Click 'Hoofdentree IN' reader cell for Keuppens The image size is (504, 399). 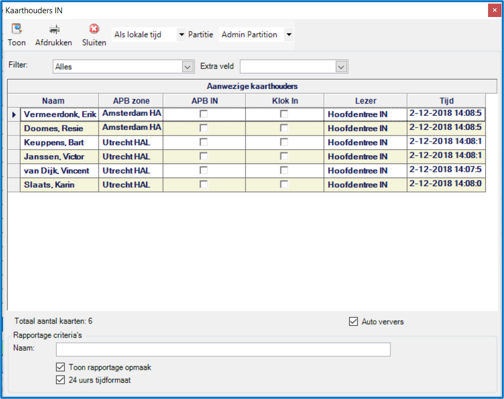[365, 142]
